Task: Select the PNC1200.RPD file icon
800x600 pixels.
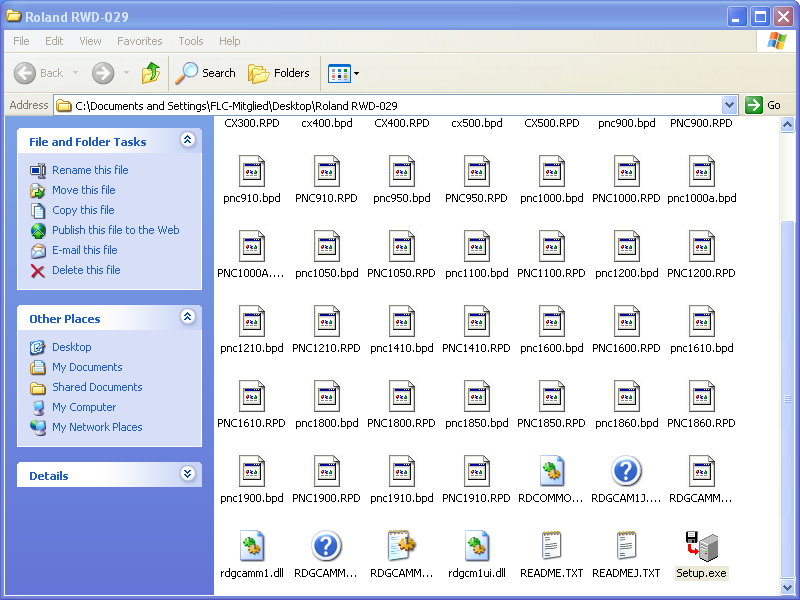Action: 702,246
